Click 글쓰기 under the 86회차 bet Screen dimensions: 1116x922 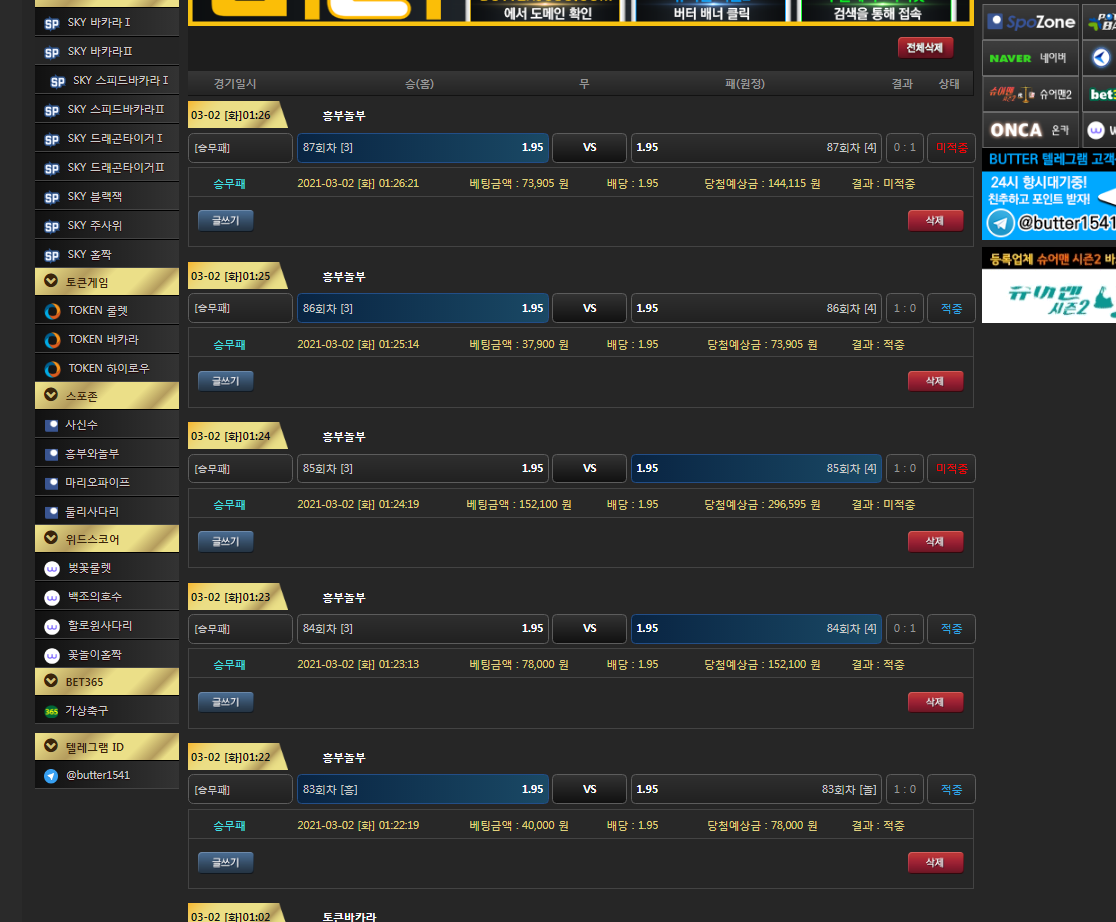click(x=225, y=381)
